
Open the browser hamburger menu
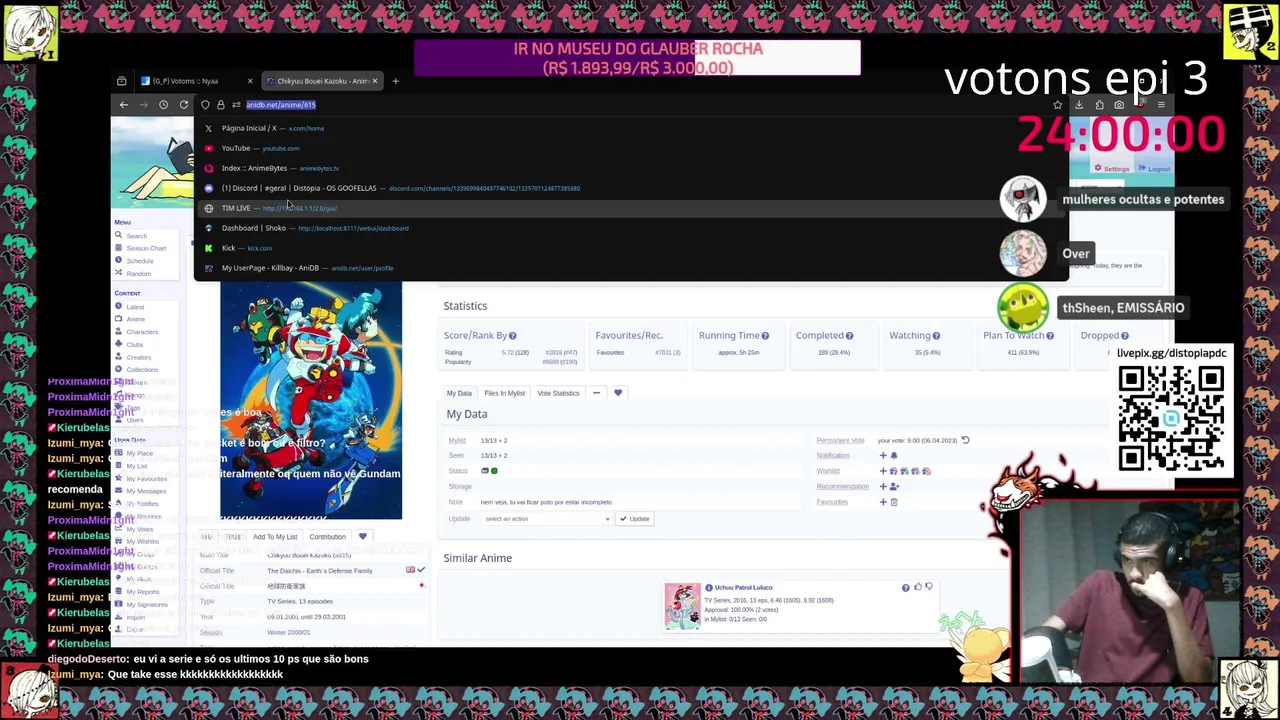tap(1161, 105)
